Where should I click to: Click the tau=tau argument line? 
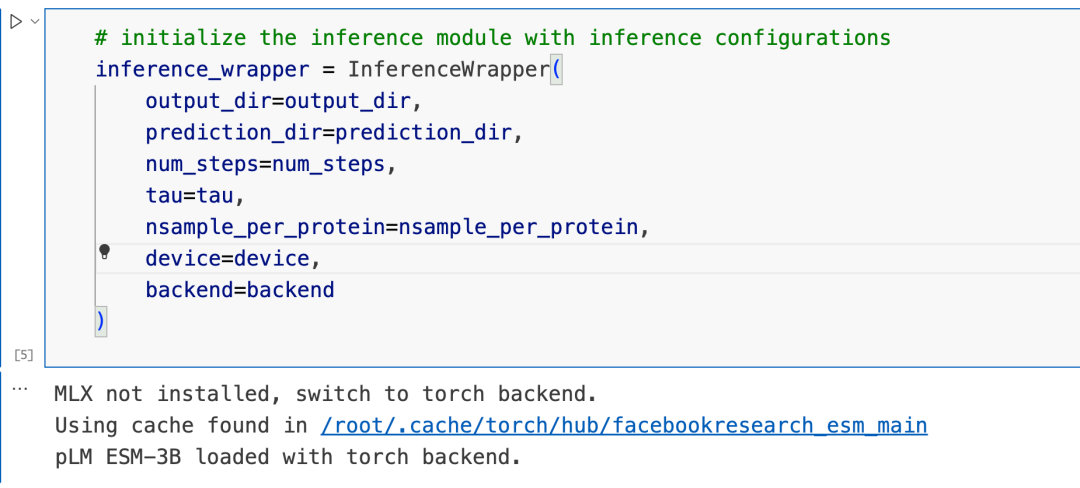tap(195, 196)
